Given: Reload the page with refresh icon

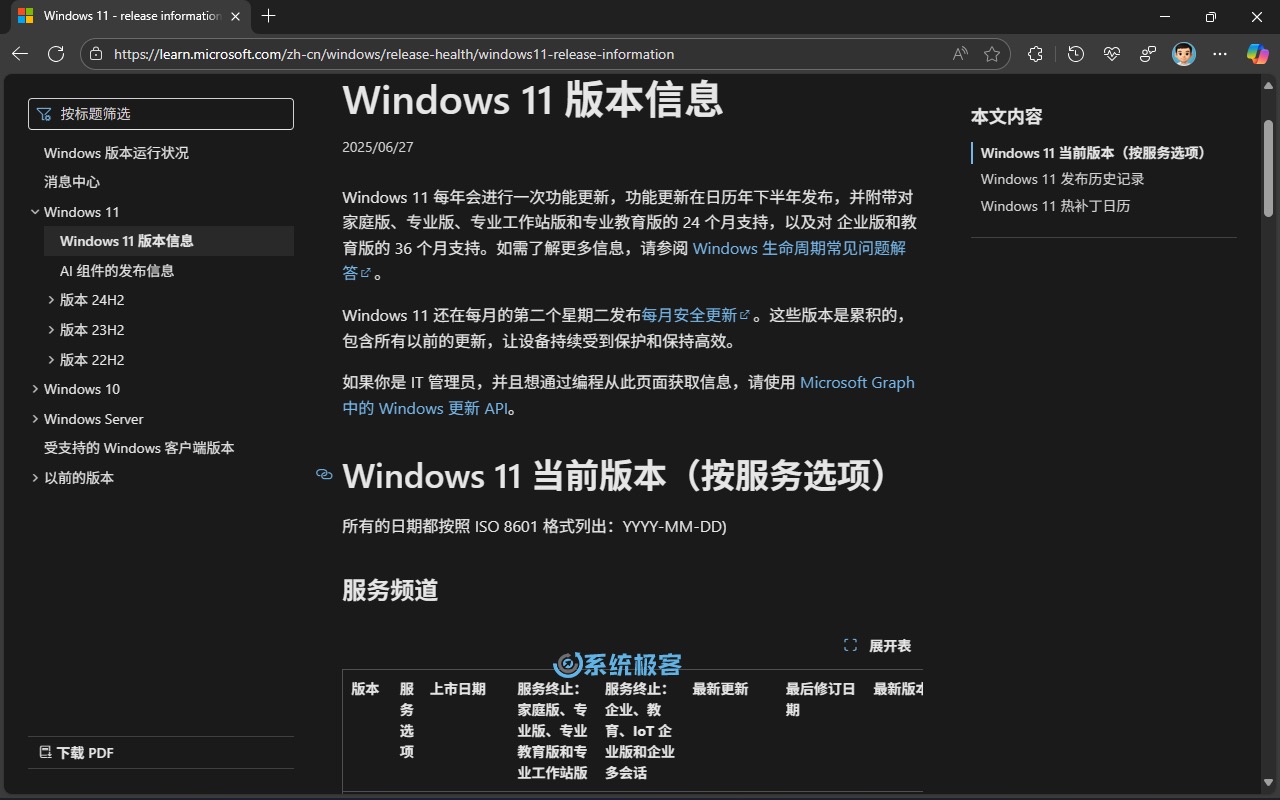Looking at the screenshot, I should [x=56, y=54].
